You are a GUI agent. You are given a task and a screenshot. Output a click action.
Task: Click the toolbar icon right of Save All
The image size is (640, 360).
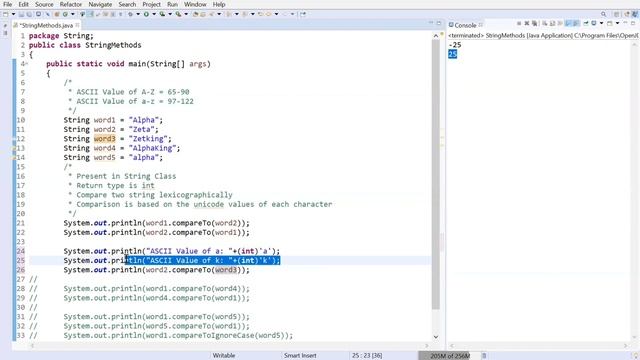(x=38, y=14)
